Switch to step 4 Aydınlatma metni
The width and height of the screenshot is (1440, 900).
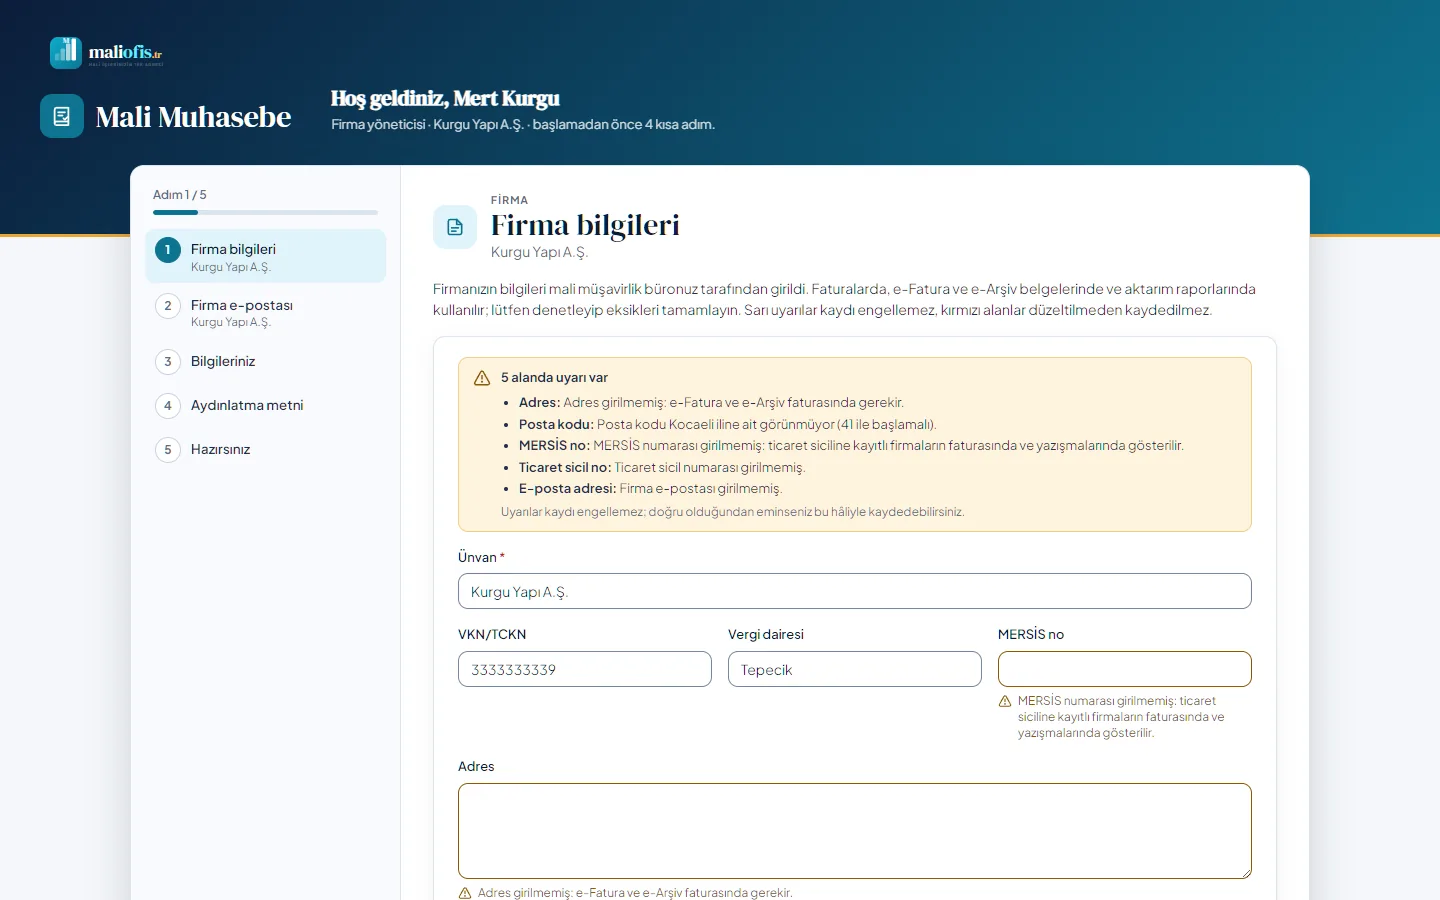coord(266,405)
